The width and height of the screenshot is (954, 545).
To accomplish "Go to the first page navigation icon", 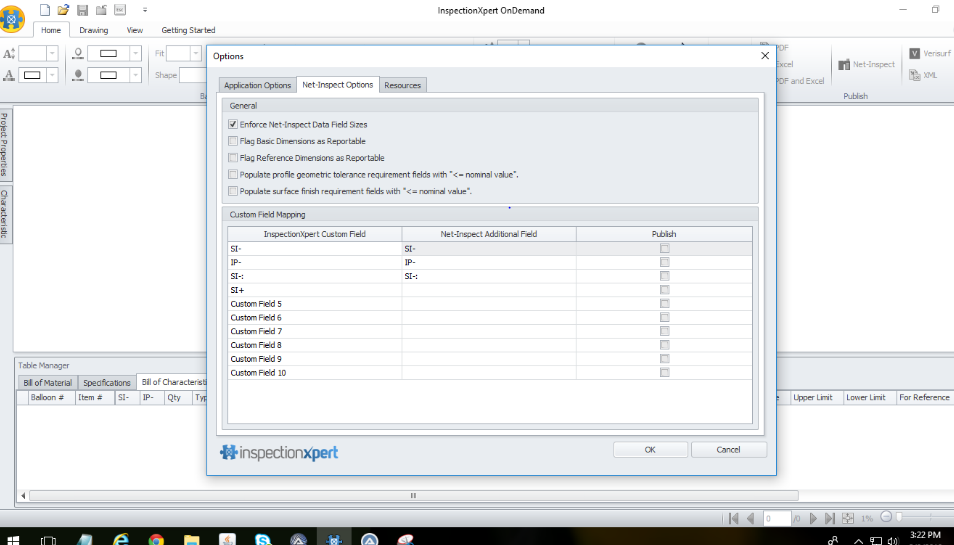I will [734, 518].
